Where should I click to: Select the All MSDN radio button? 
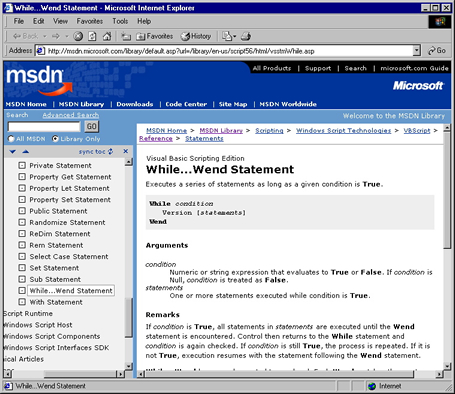(x=11, y=139)
